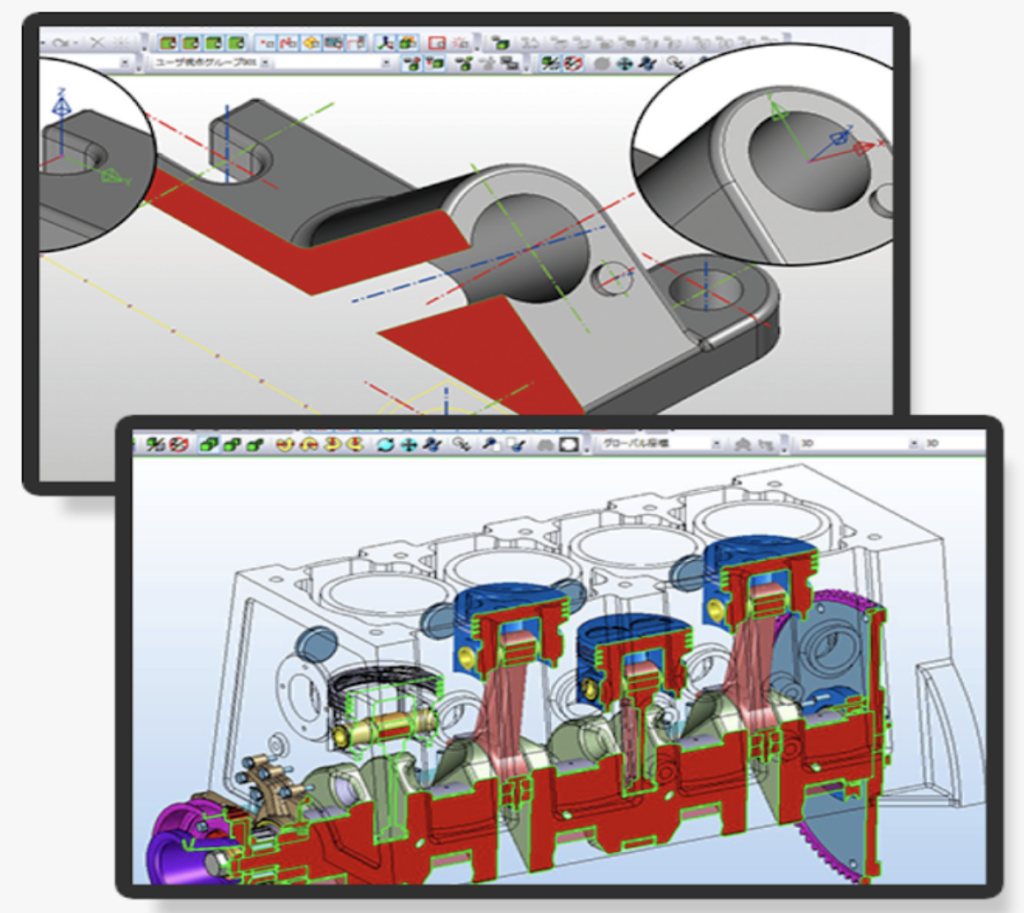
Task: Click the red X delete icon in top toolbar
Action: coord(98,43)
